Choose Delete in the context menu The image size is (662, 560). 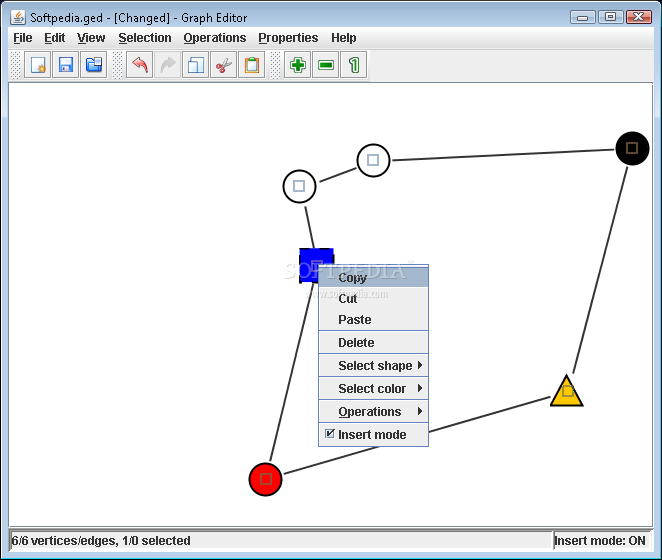374,343
